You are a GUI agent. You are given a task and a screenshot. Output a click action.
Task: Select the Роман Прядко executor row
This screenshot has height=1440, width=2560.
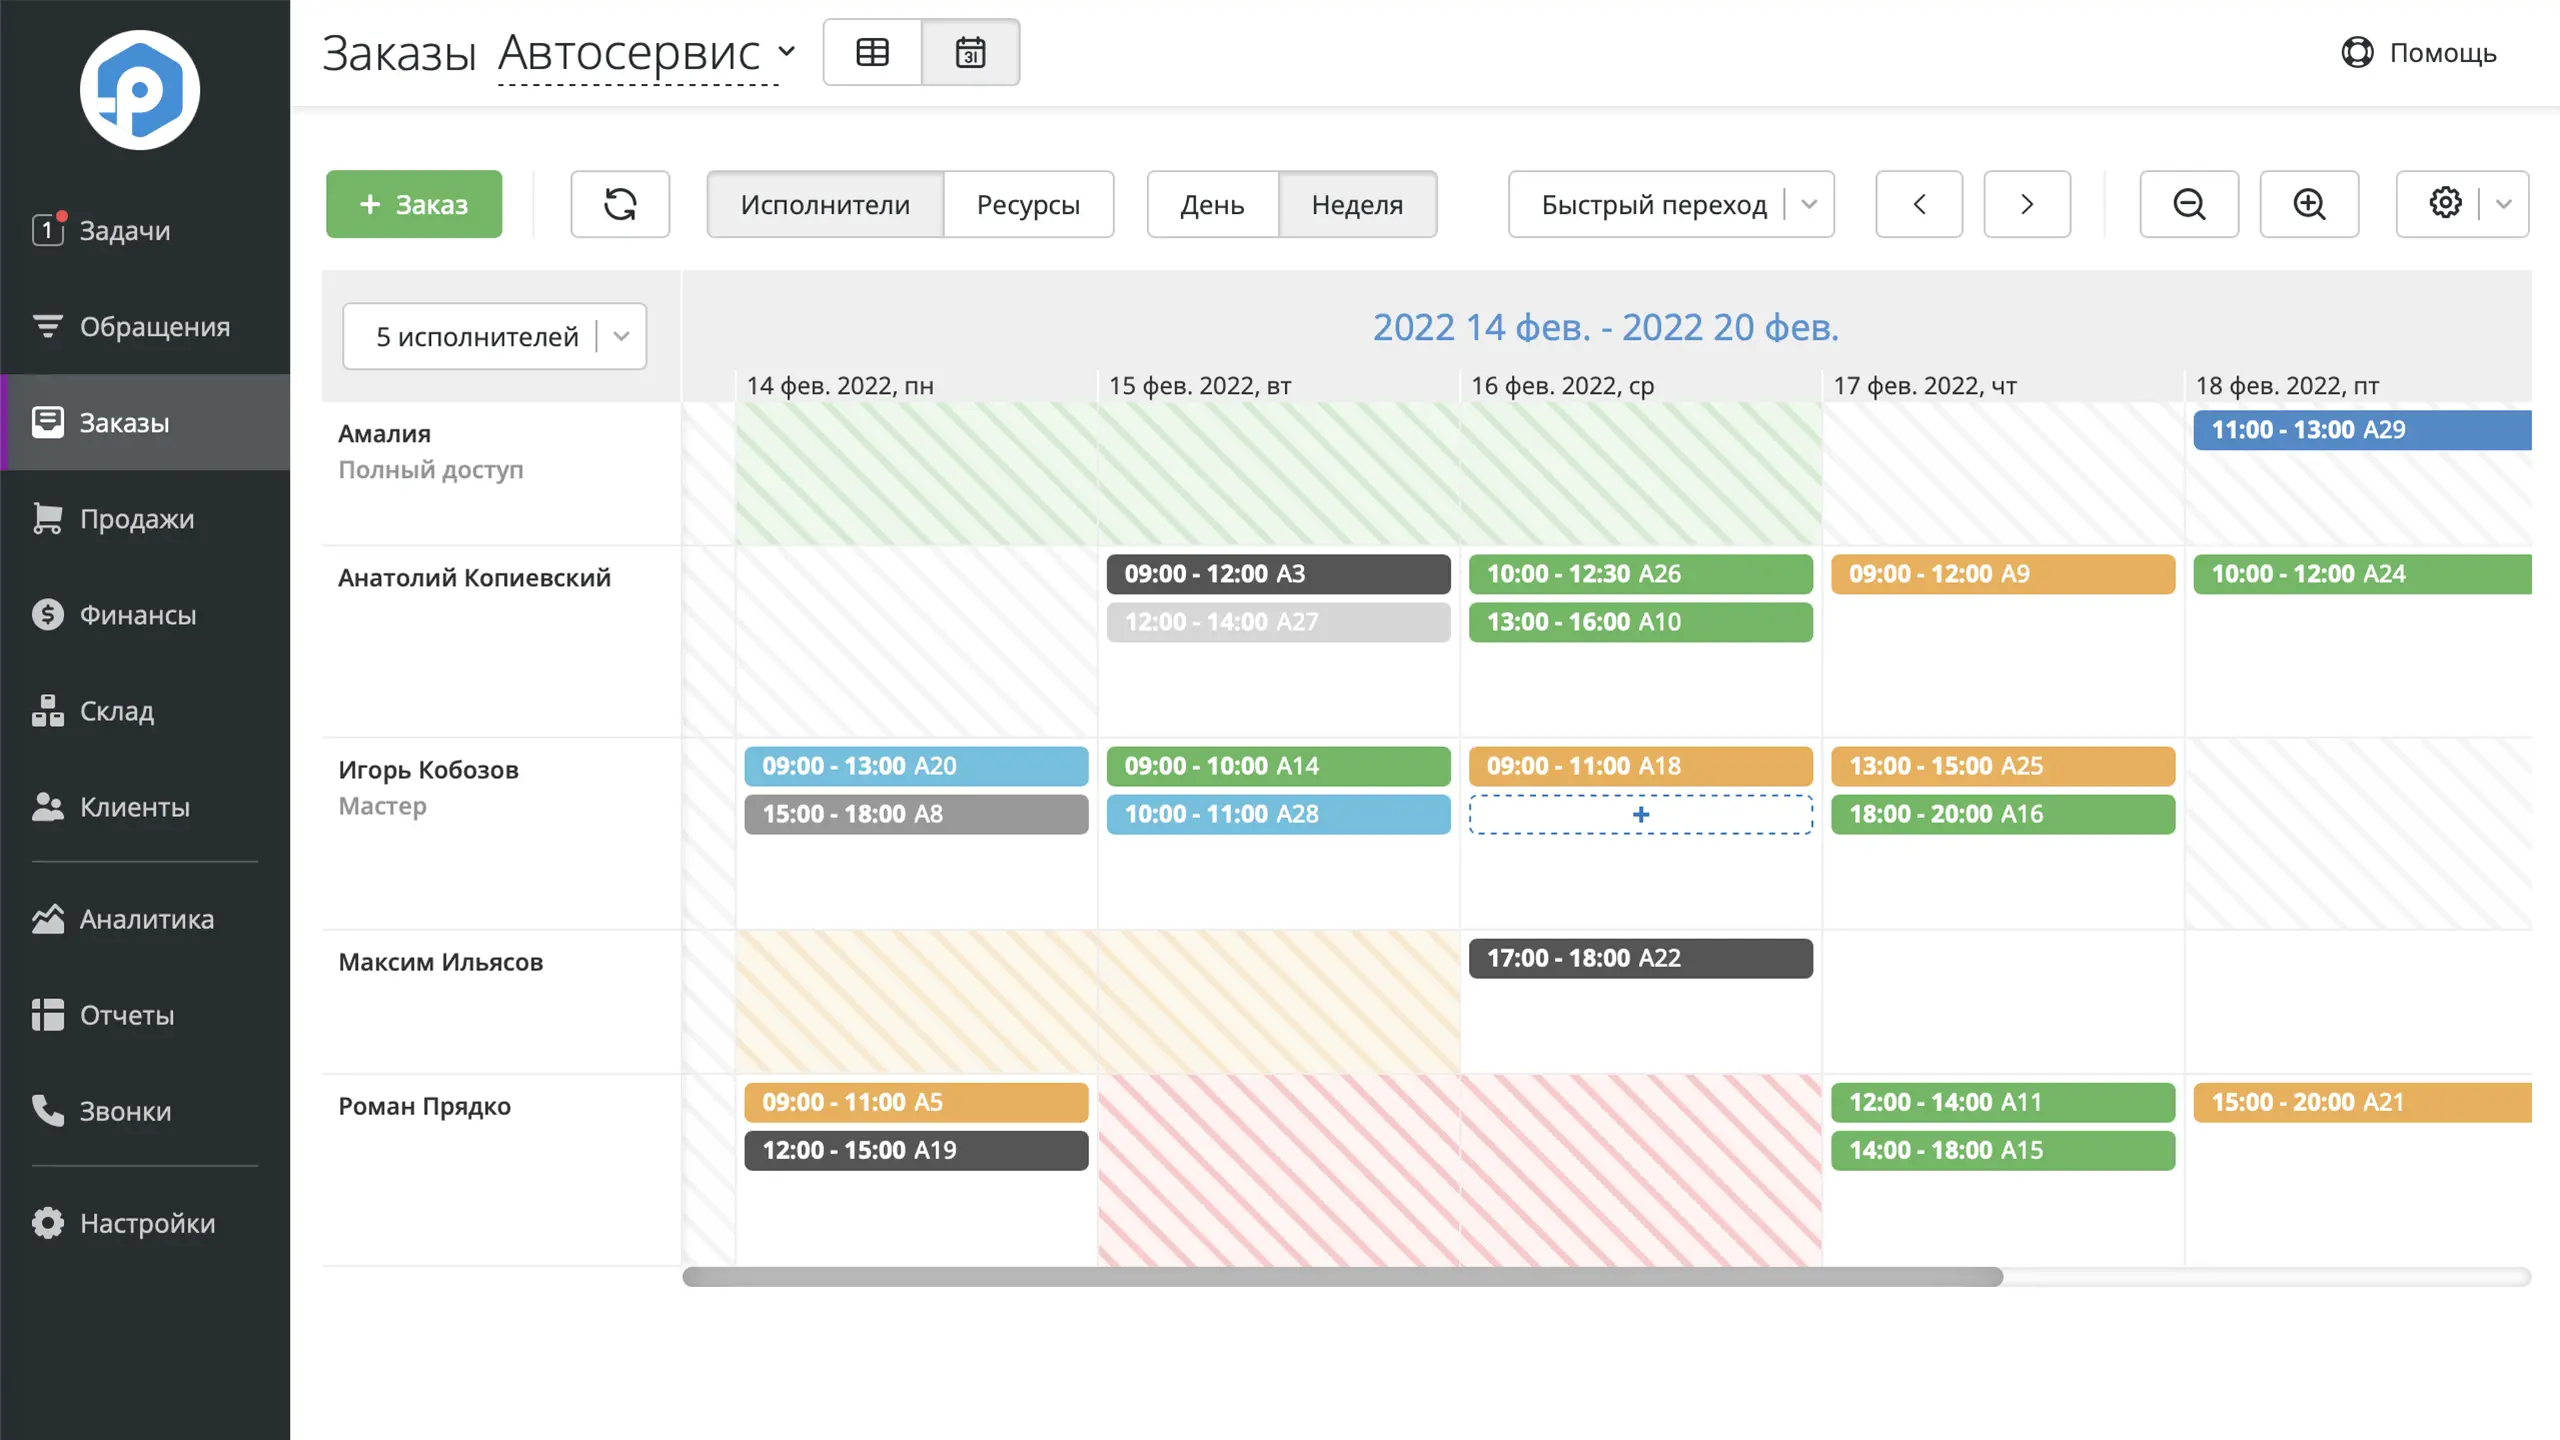(x=501, y=1170)
